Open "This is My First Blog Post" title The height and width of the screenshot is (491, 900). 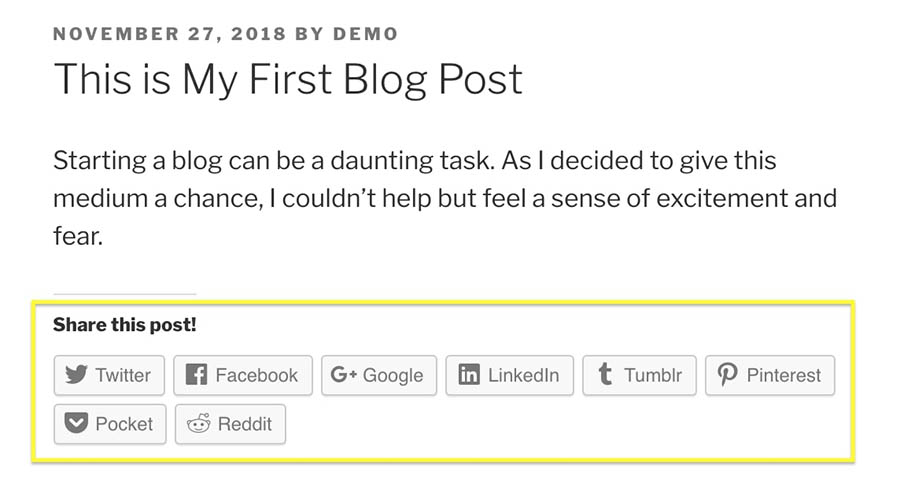288,79
